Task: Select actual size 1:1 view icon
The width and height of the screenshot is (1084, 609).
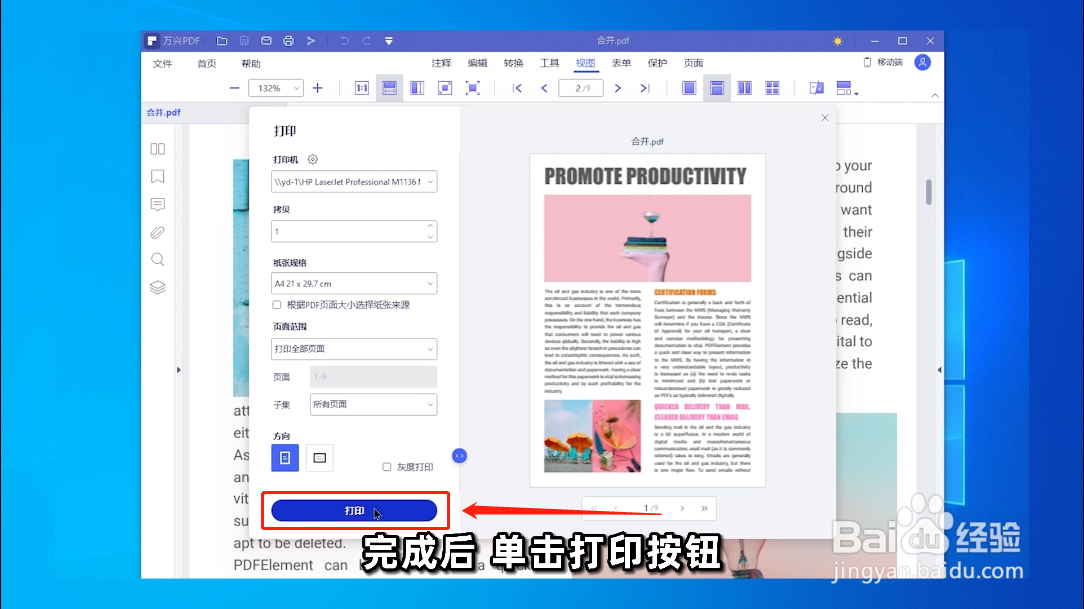Action: 362,88
